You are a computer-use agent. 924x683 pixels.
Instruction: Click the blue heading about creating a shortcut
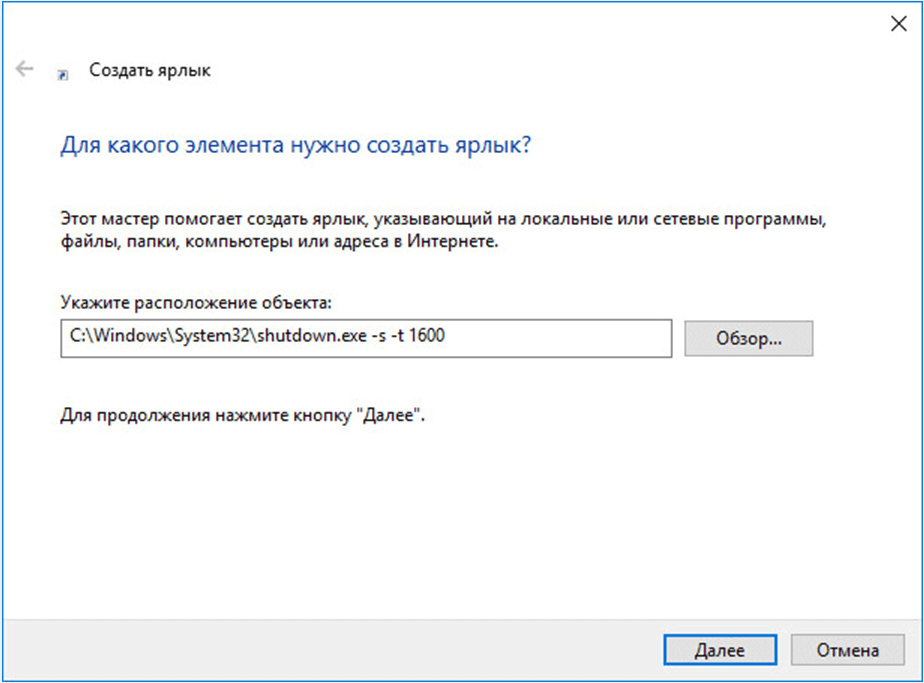click(296, 146)
